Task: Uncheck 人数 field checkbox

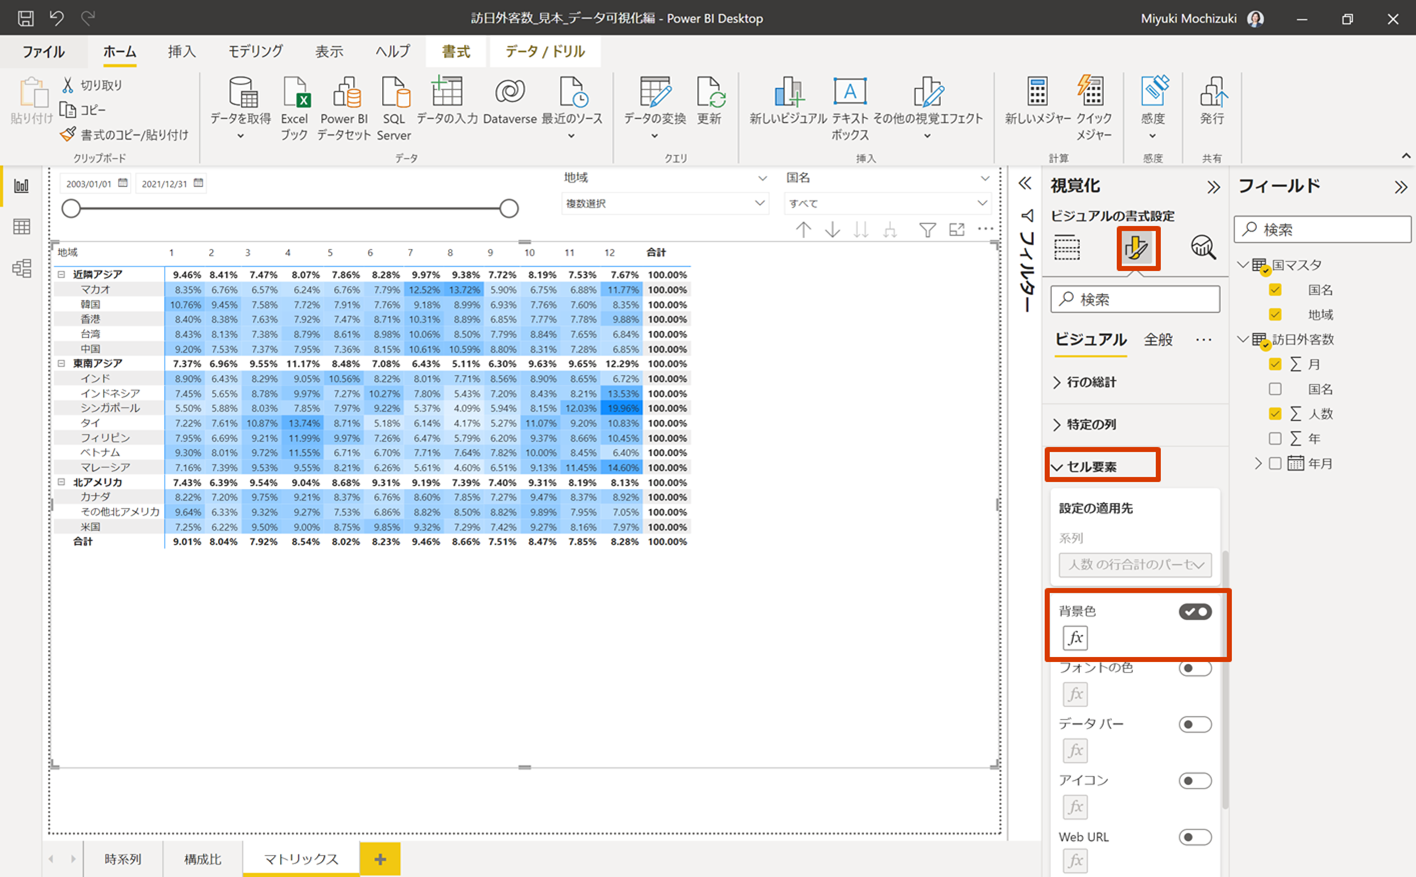Action: click(1275, 413)
